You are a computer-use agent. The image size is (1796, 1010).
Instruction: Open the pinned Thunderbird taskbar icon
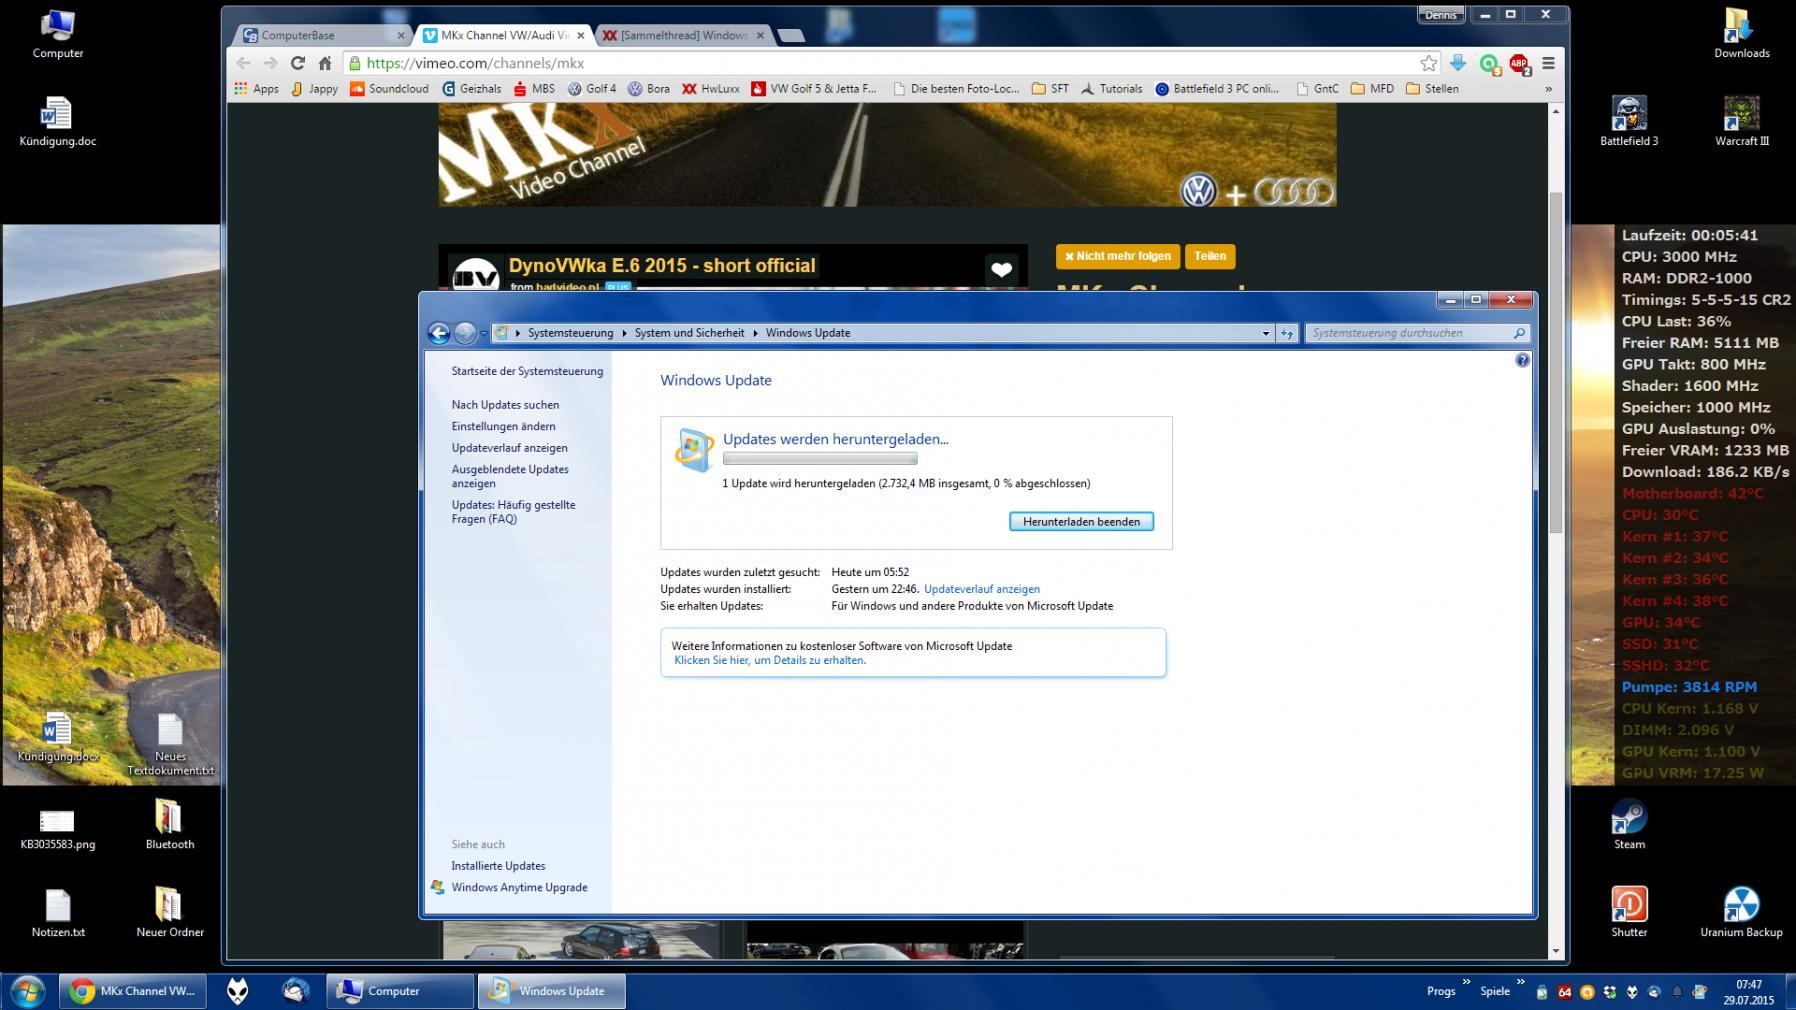[295, 991]
